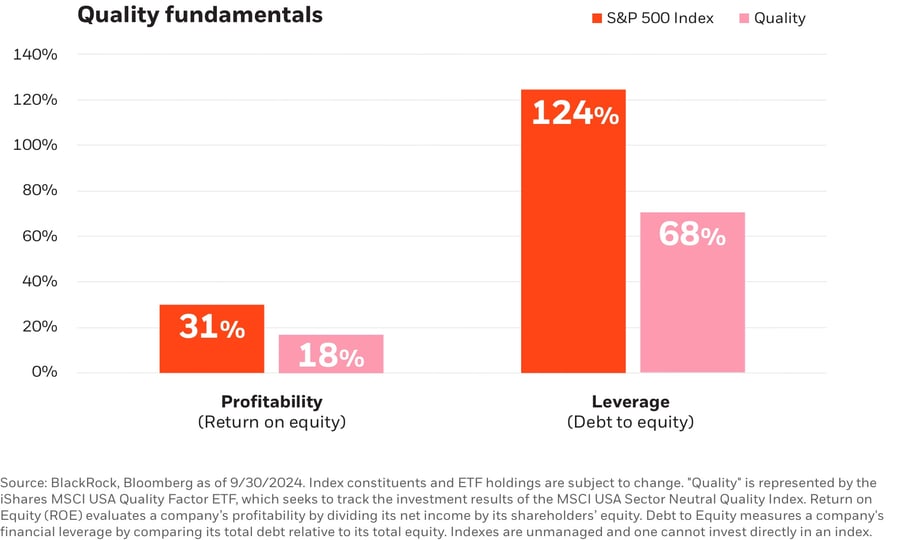This screenshot has width=900, height=540.
Task: Select the 80% y-axis tick label
Action: point(39,190)
